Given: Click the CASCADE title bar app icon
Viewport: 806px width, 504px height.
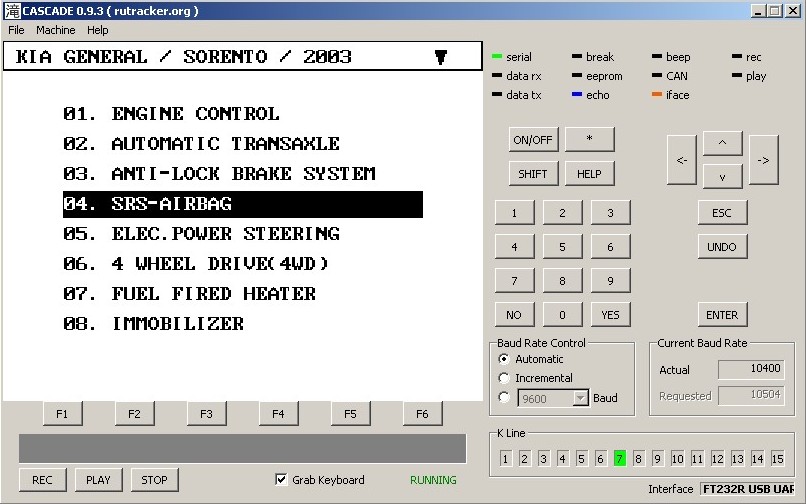Looking at the screenshot, I should (12, 11).
